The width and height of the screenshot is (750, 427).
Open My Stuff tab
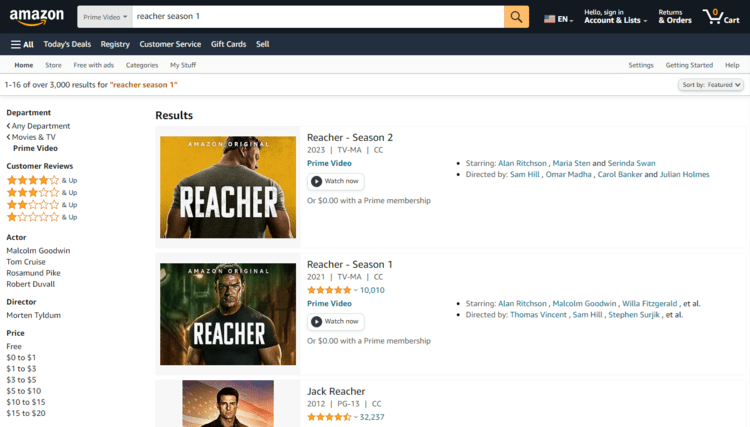pos(183,65)
